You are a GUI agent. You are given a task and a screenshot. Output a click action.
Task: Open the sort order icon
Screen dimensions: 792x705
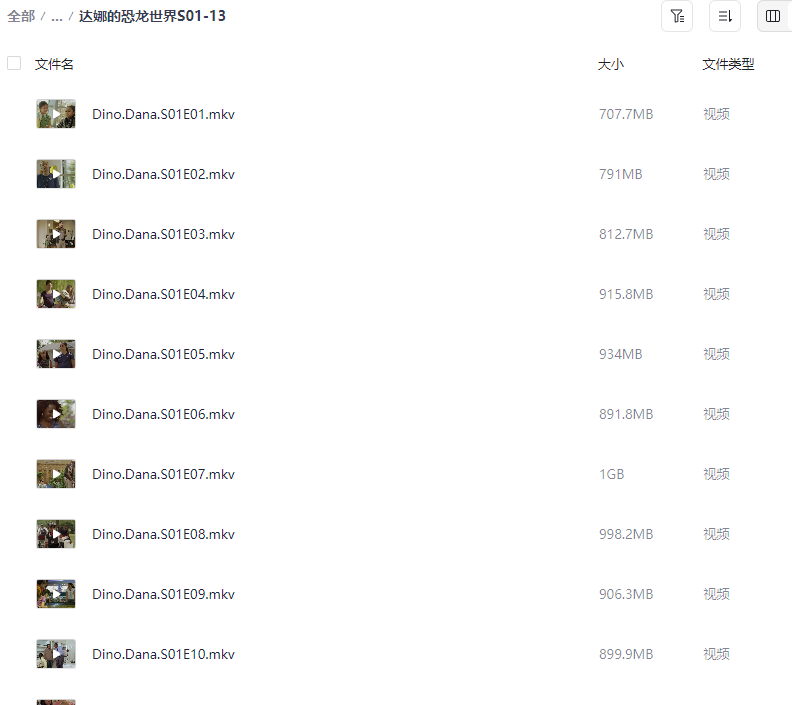click(725, 16)
